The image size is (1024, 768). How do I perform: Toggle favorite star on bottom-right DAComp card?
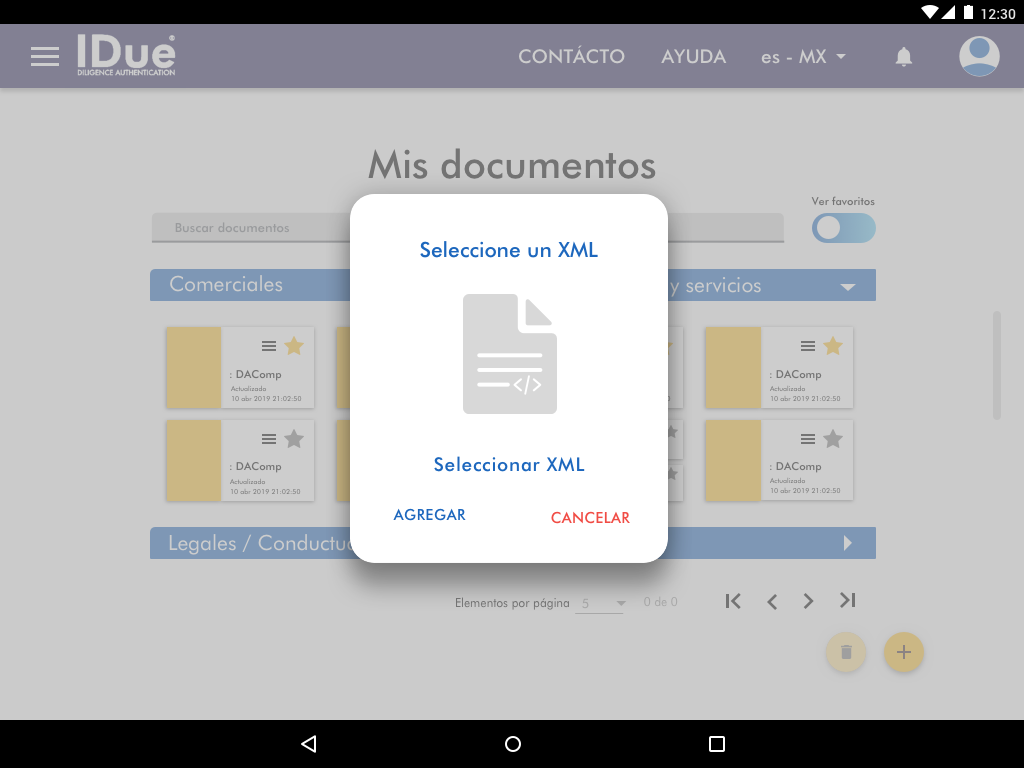[833, 439]
